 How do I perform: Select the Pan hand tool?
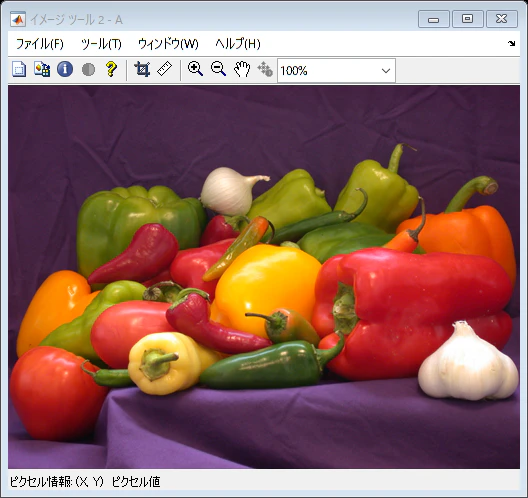(x=242, y=69)
